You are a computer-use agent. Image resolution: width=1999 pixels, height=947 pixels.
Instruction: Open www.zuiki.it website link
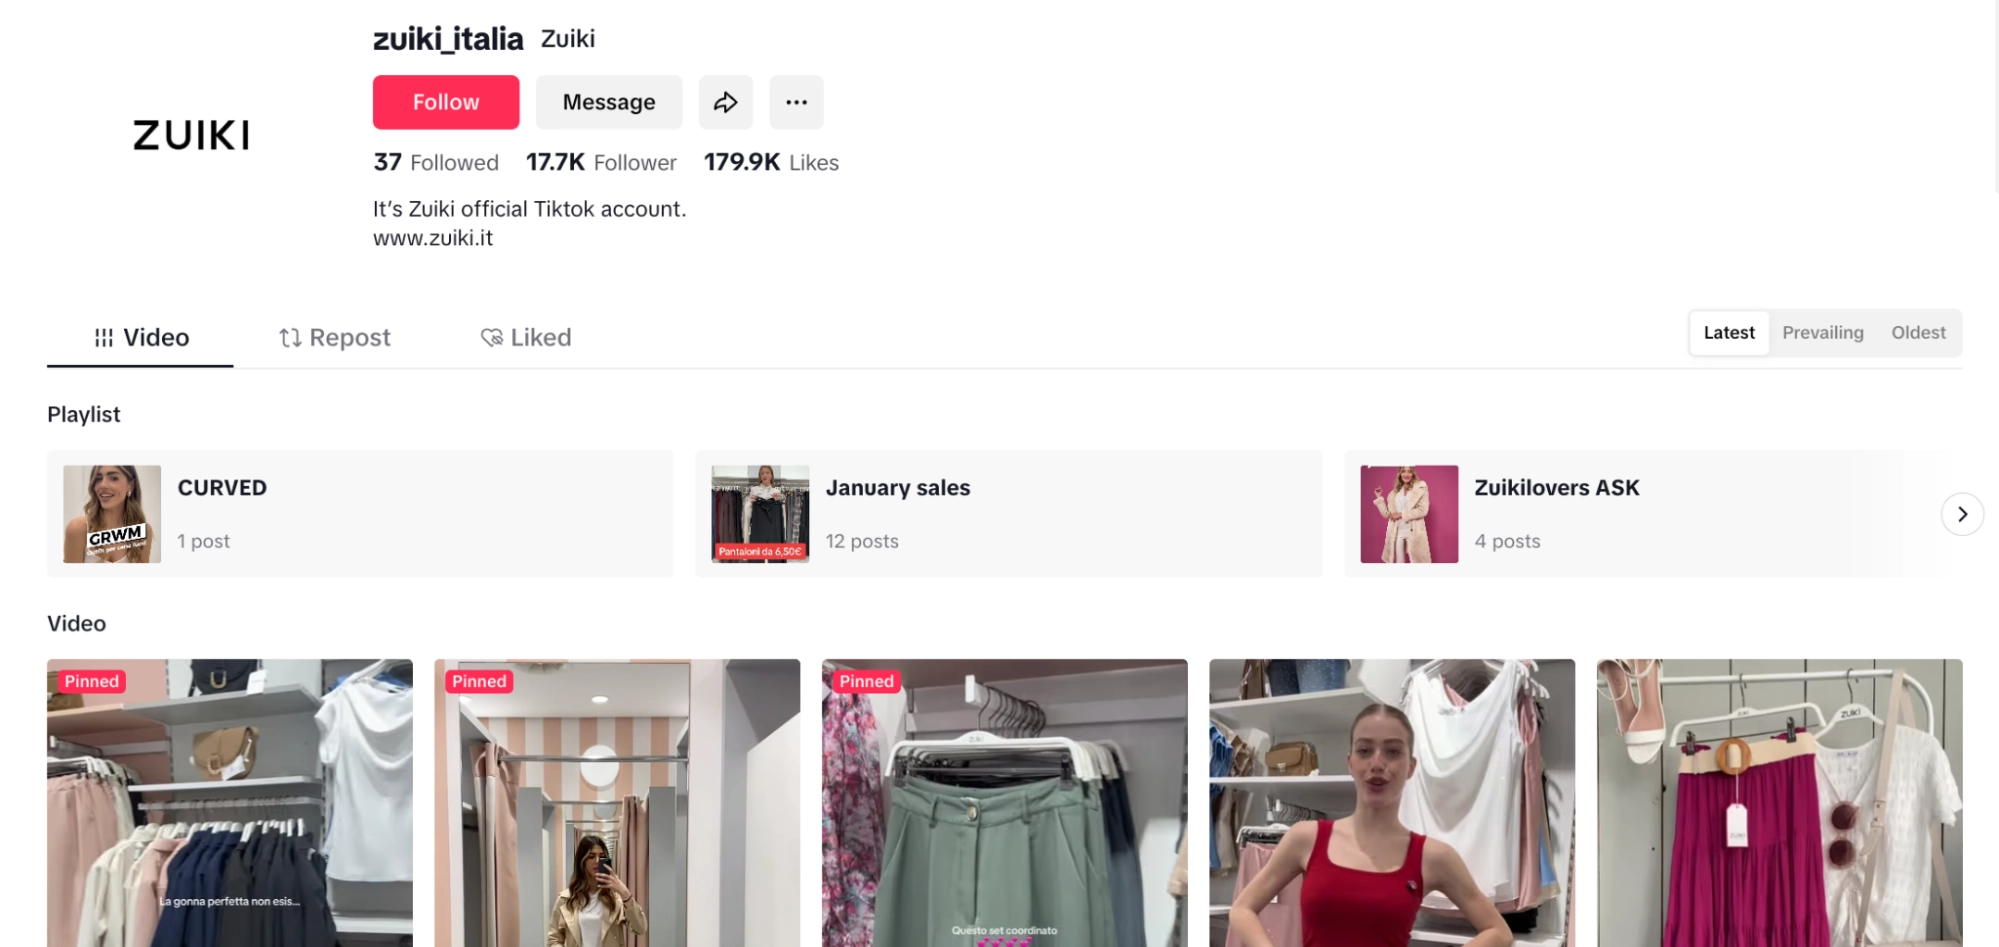[433, 238]
